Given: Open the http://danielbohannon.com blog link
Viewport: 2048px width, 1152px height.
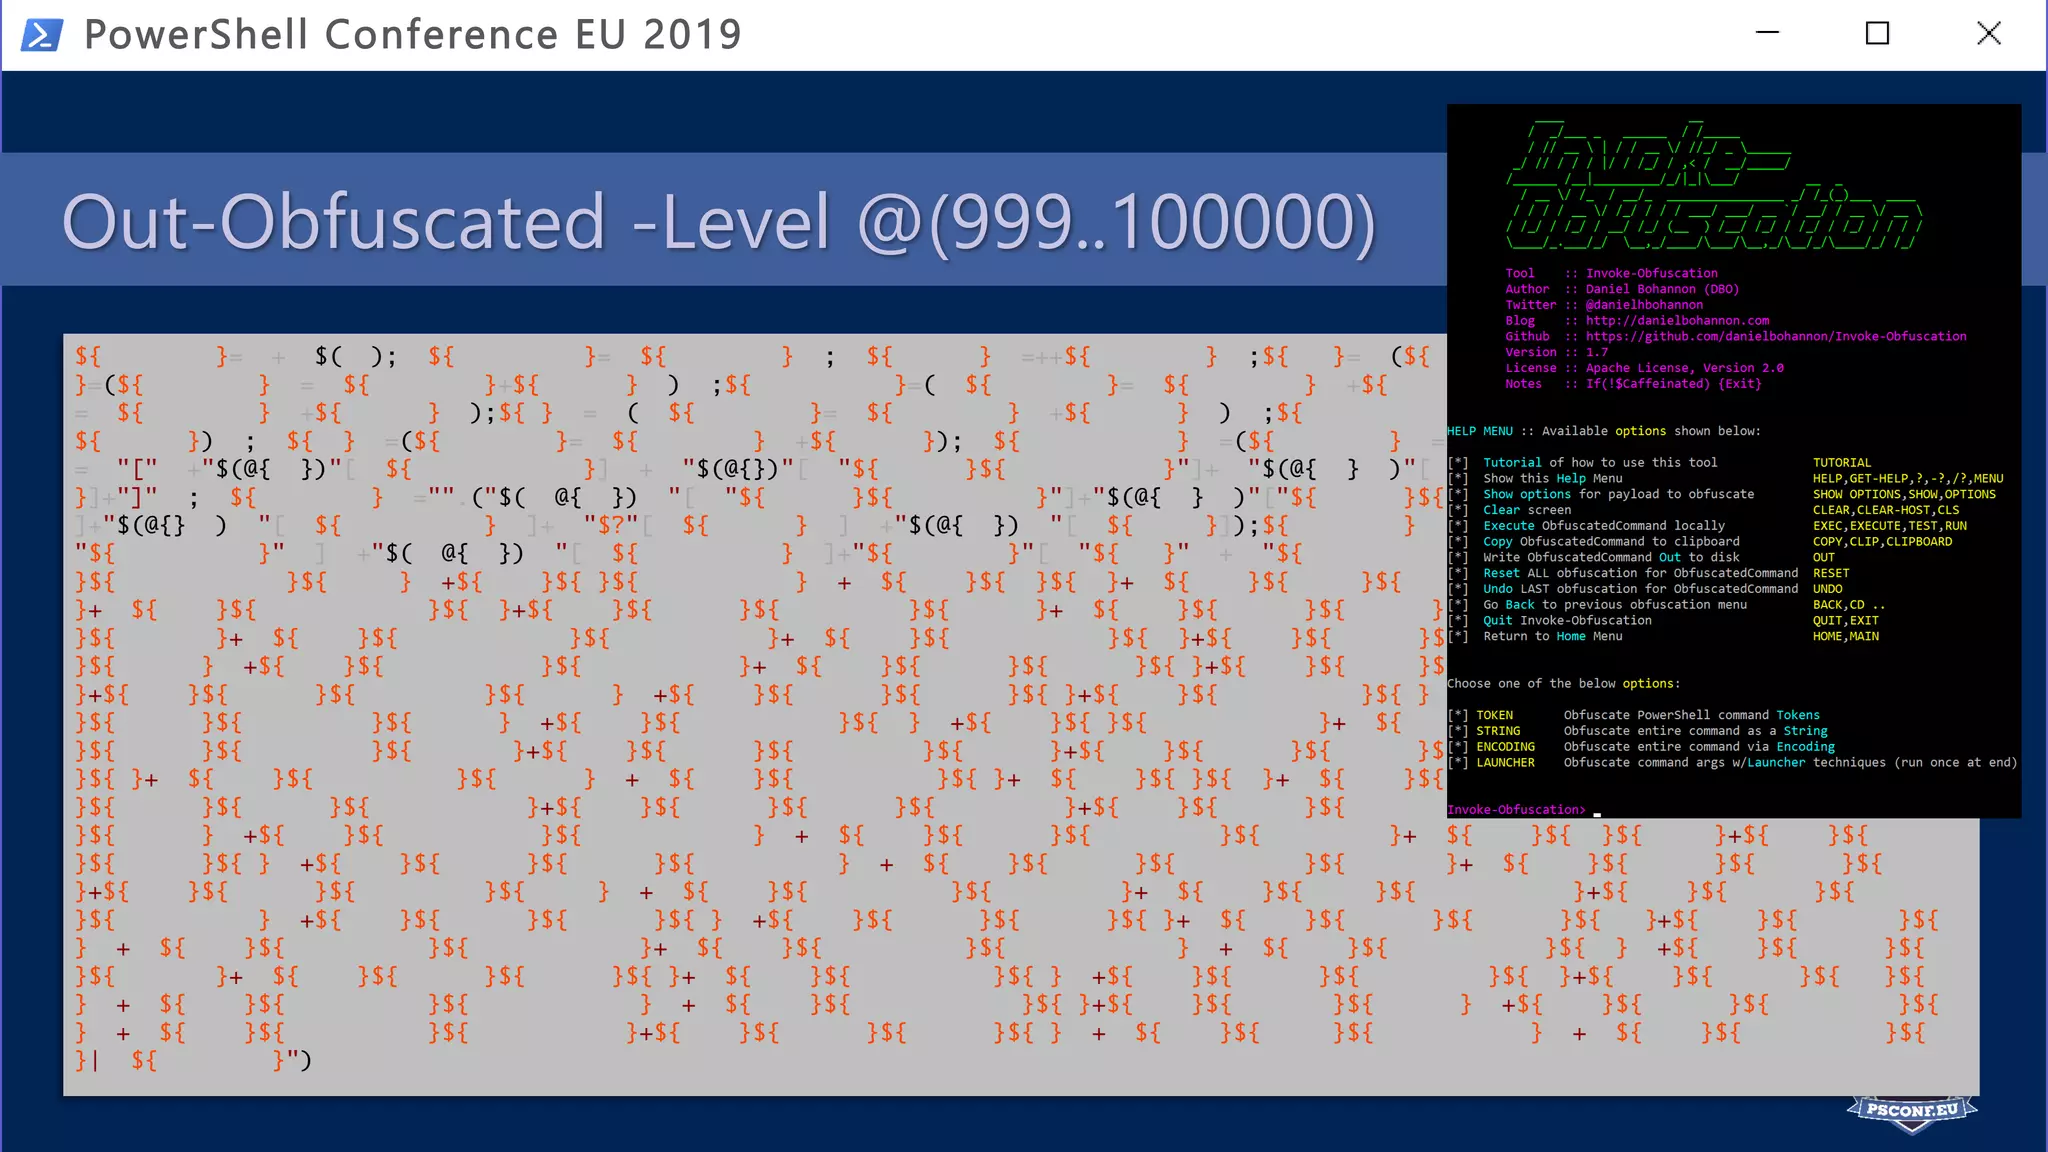Looking at the screenshot, I should tap(1677, 321).
